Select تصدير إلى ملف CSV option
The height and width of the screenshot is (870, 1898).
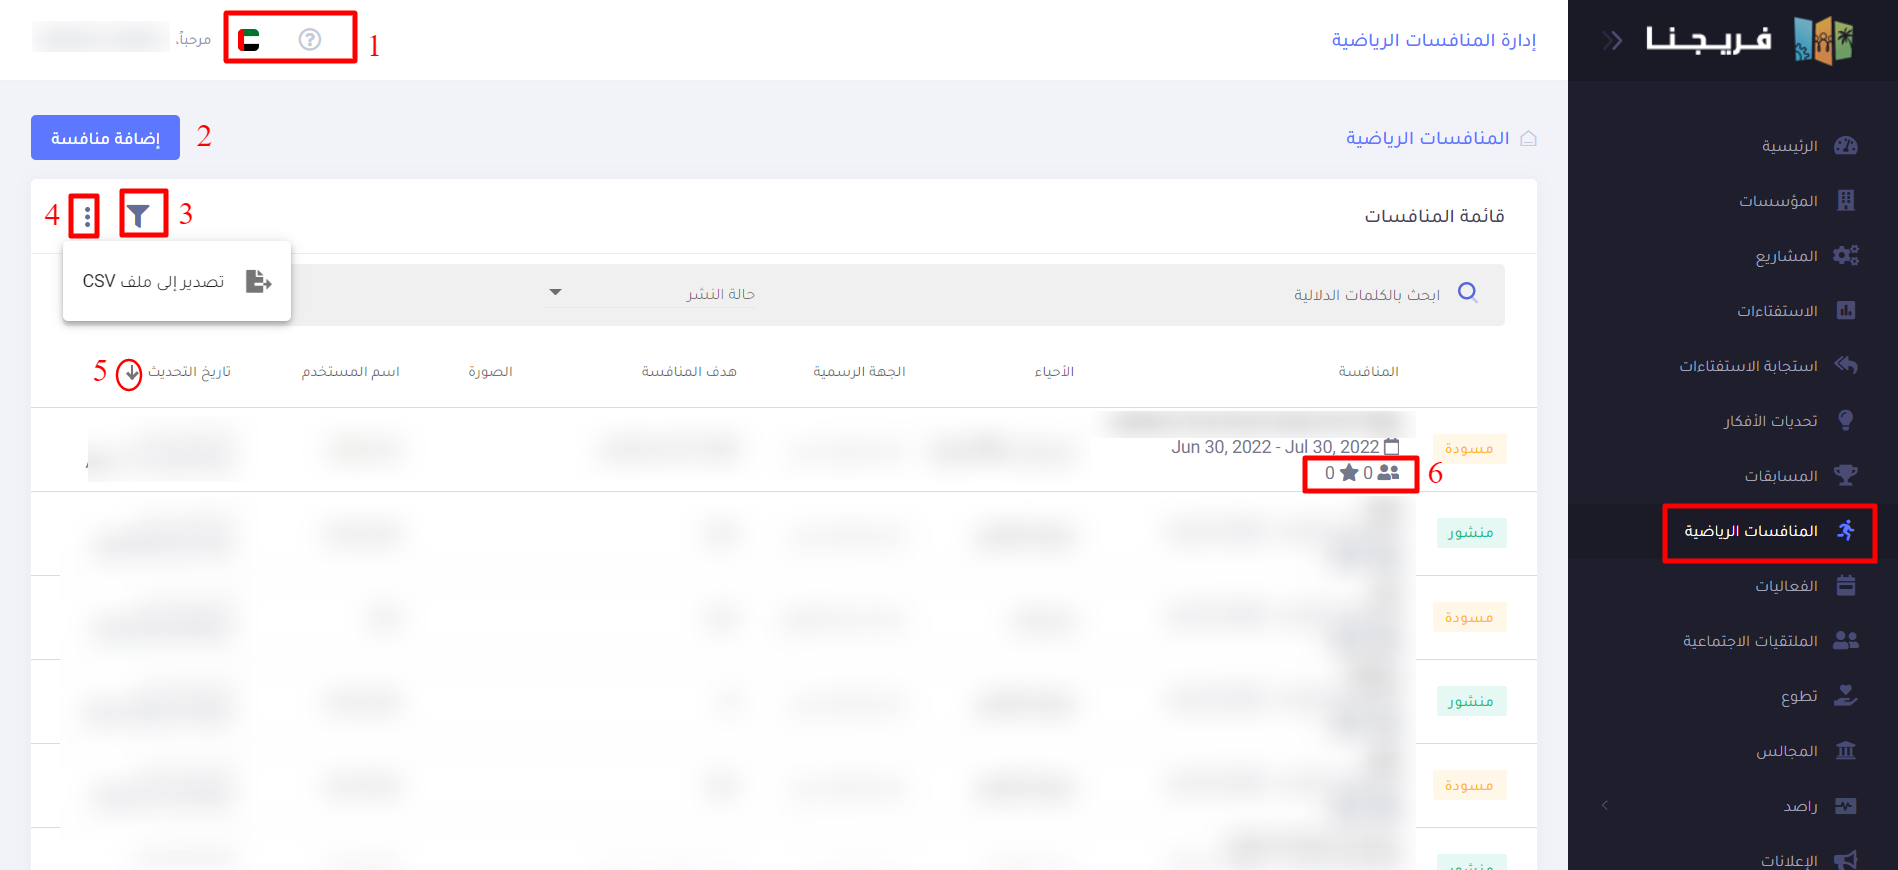point(176,282)
